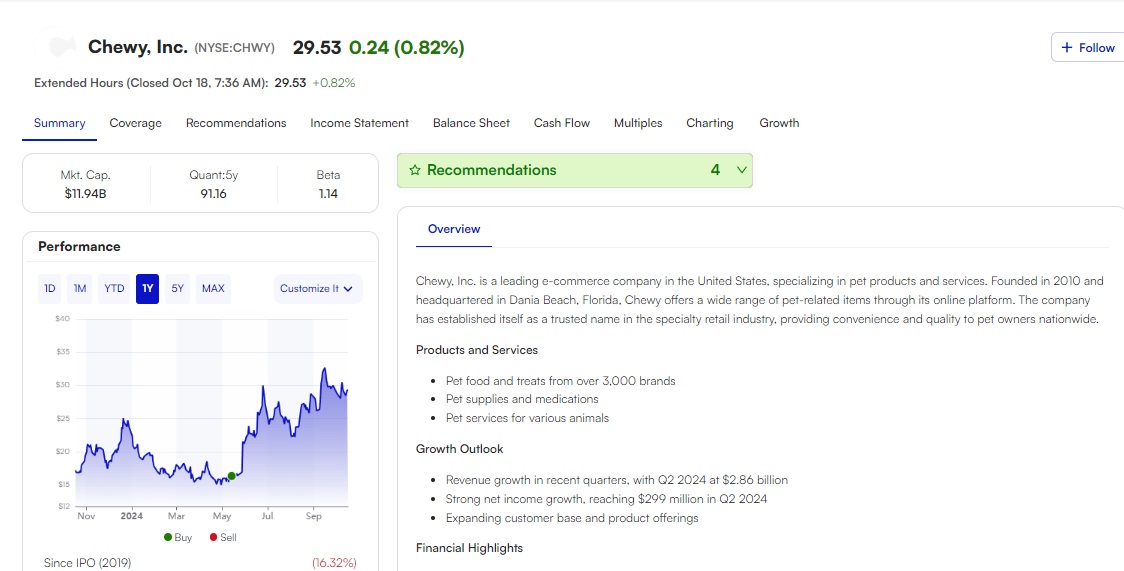Image resolution: width=1124 pixels, height=571 pixels.
Task: Expand the Recommendations chevron
Action: coord(742,171)
